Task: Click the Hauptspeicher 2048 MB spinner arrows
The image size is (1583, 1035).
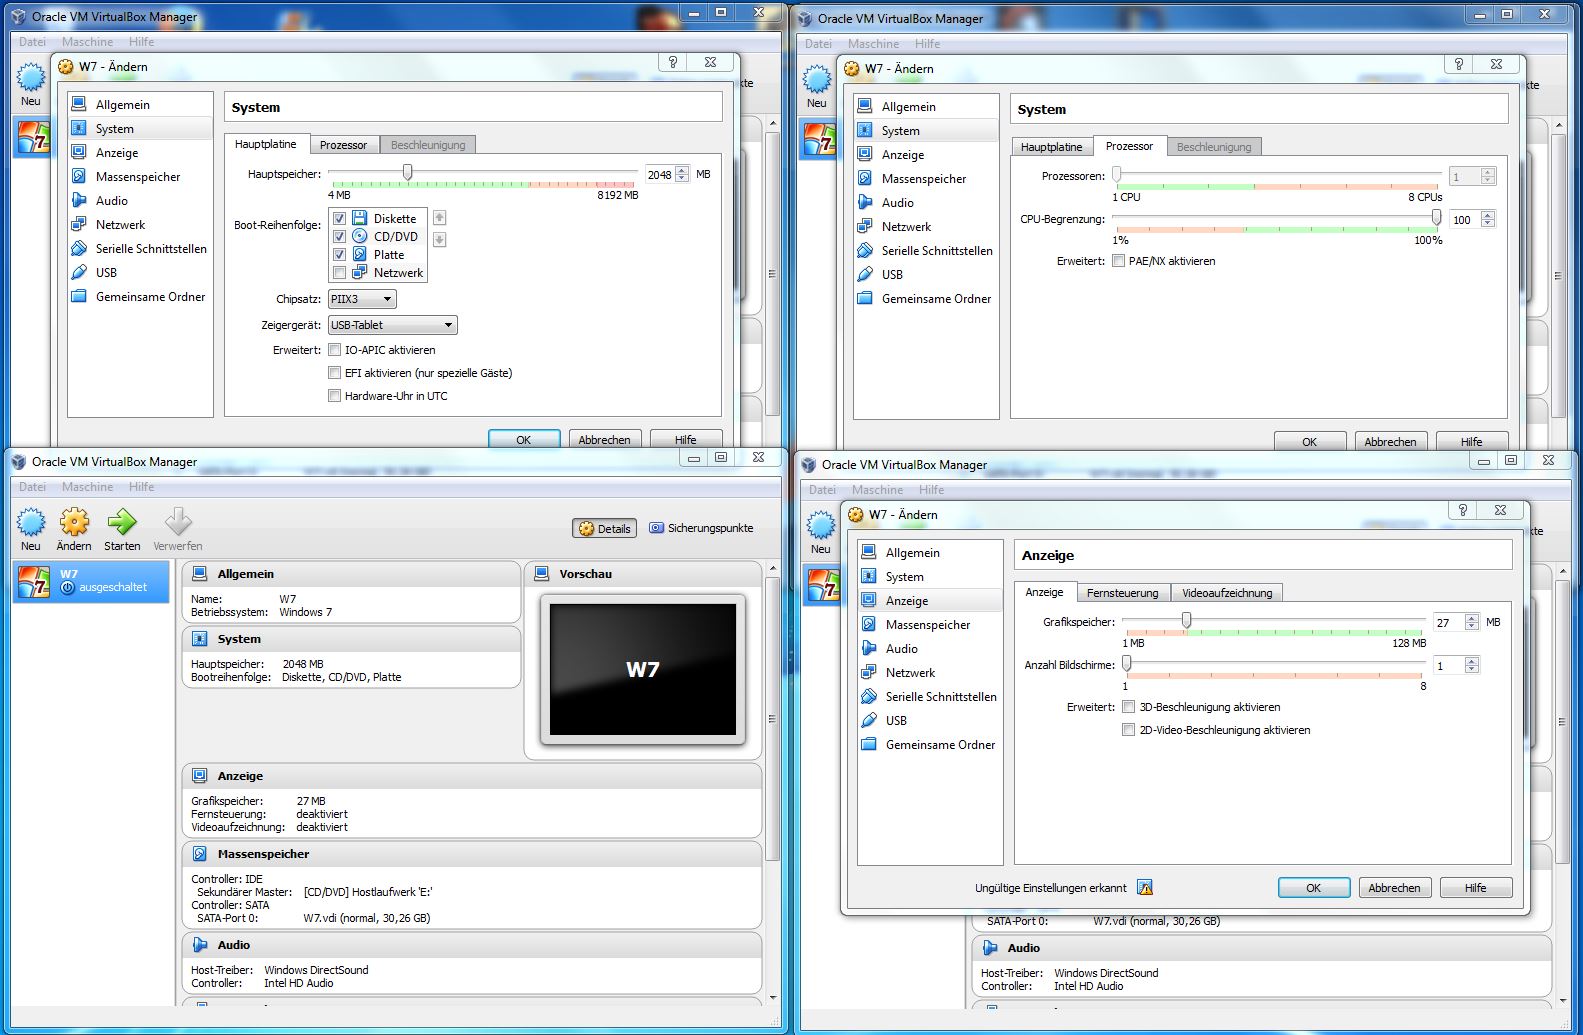Action: pos(682,174)
